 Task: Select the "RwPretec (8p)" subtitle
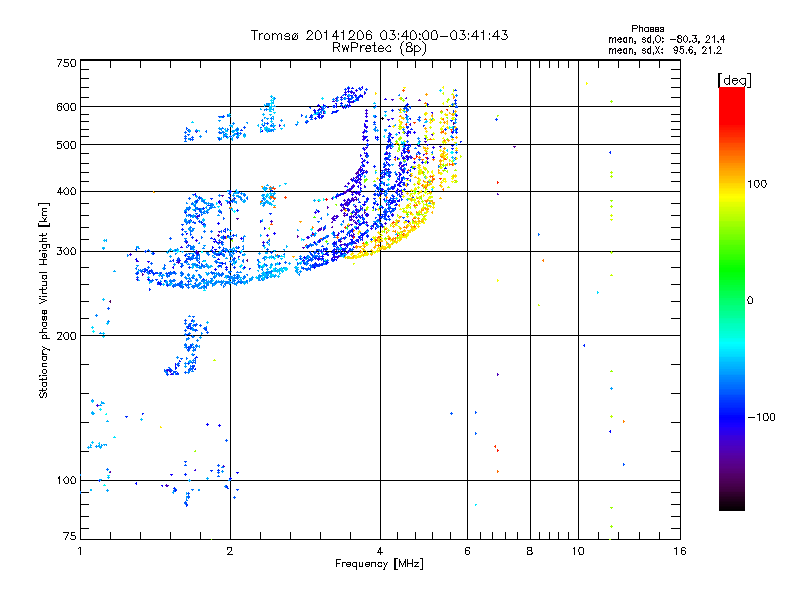tap(379, 48)
